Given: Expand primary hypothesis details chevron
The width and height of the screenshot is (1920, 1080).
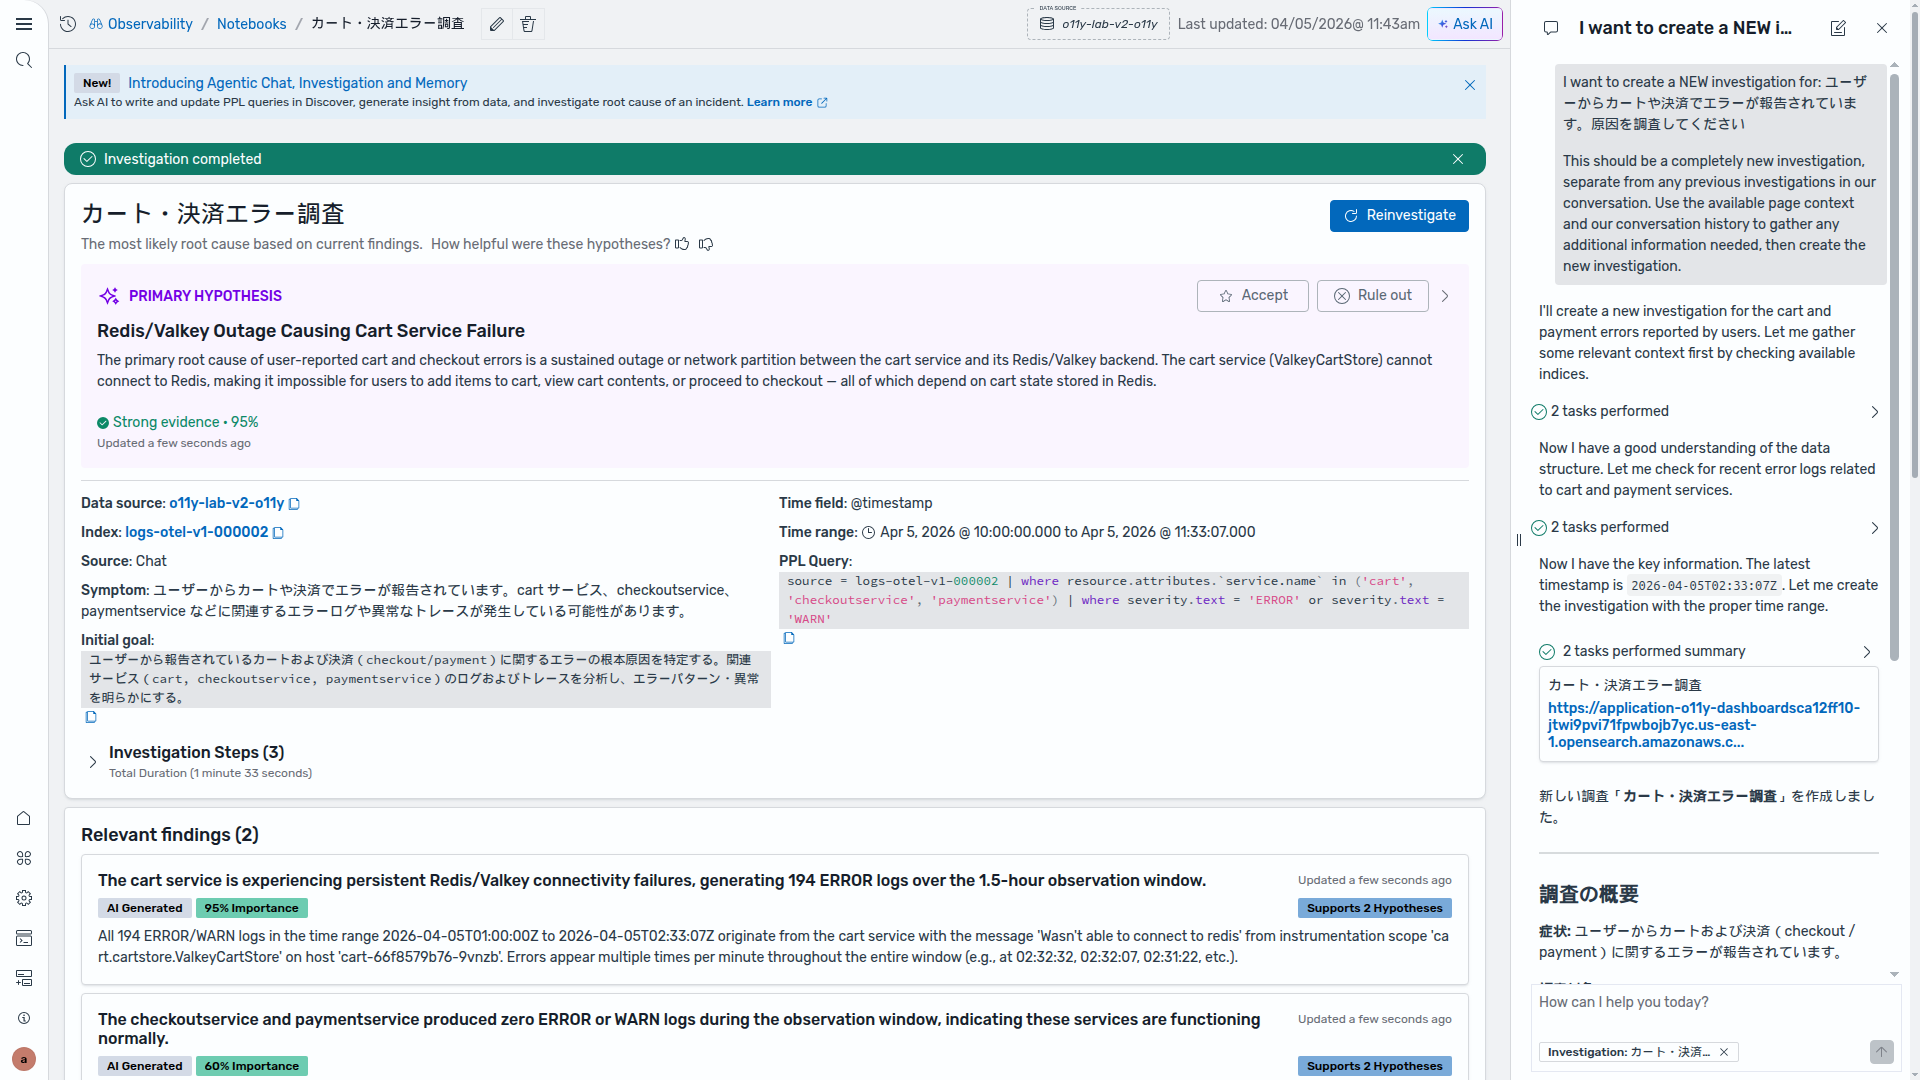Looking at the screenshot, I should 1445,296.
